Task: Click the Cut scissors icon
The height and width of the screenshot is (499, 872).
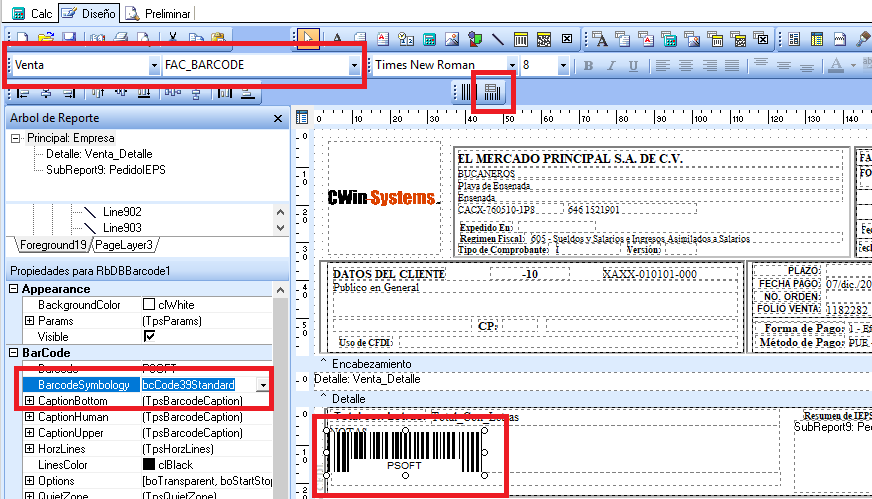Action: coord(172,40)
